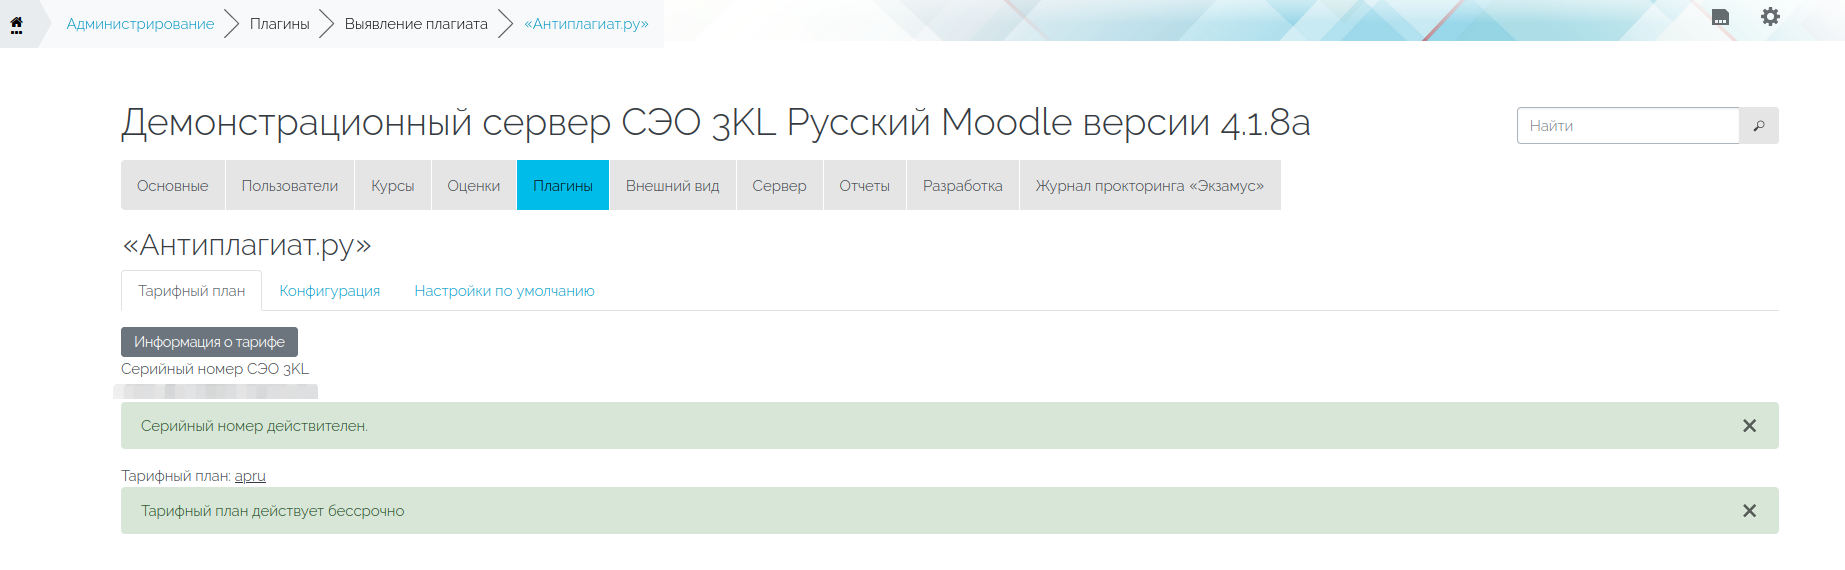The width and height of the screenshot is (1845, 570).
Task: Click the 'Серийный номер действителен.' message text
Action: 254,426
